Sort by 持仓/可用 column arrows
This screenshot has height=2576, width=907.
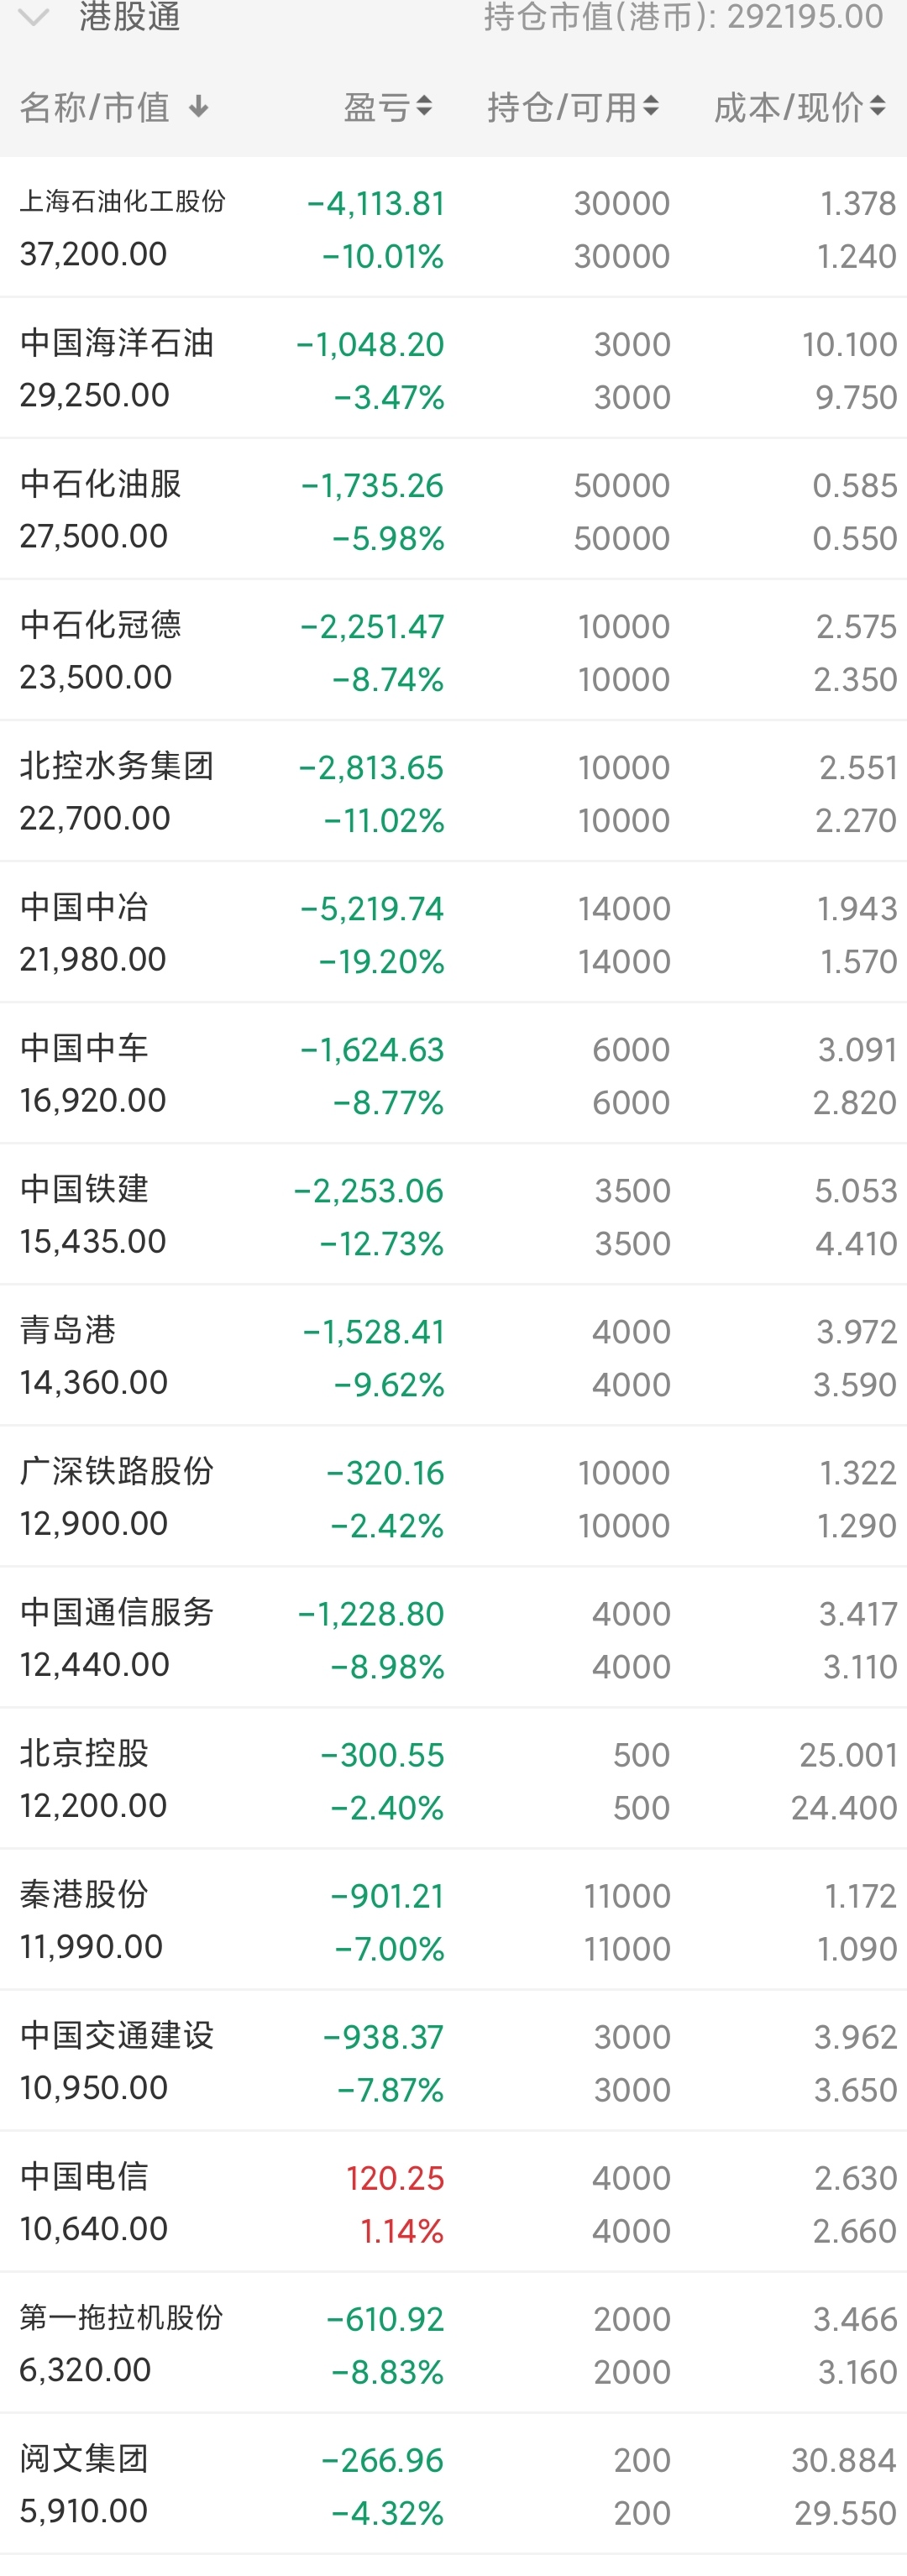[651, 106]
